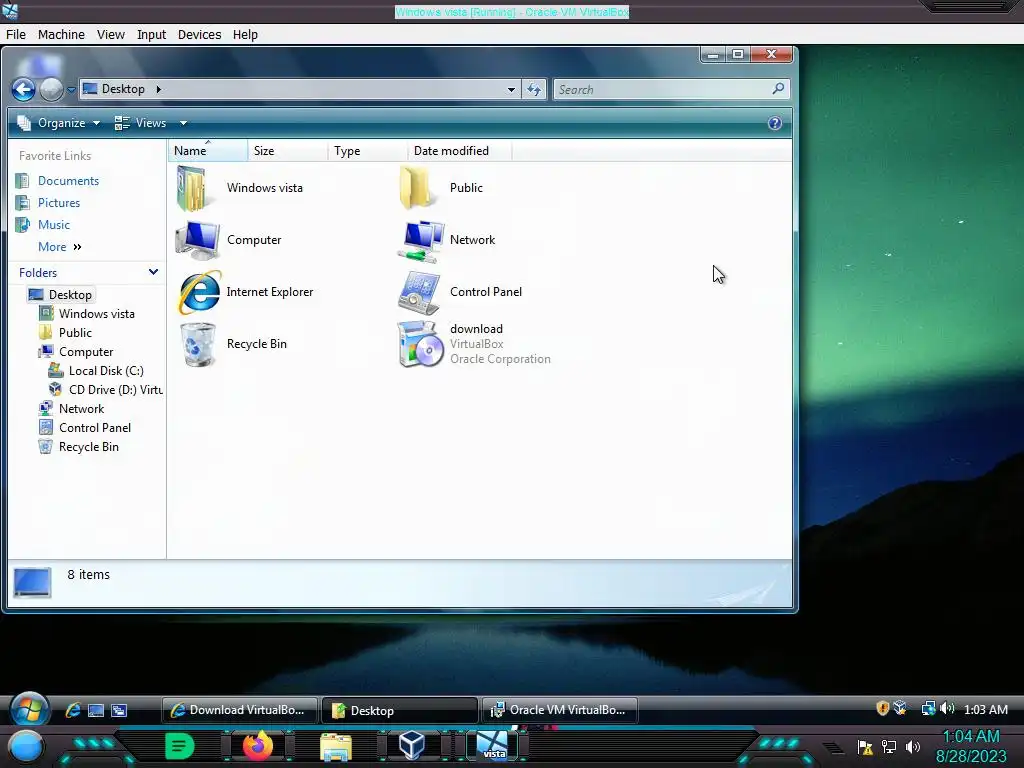Open VirtualBox cube icon in host dock
The image size is (1024, 768).
point(412,745)
